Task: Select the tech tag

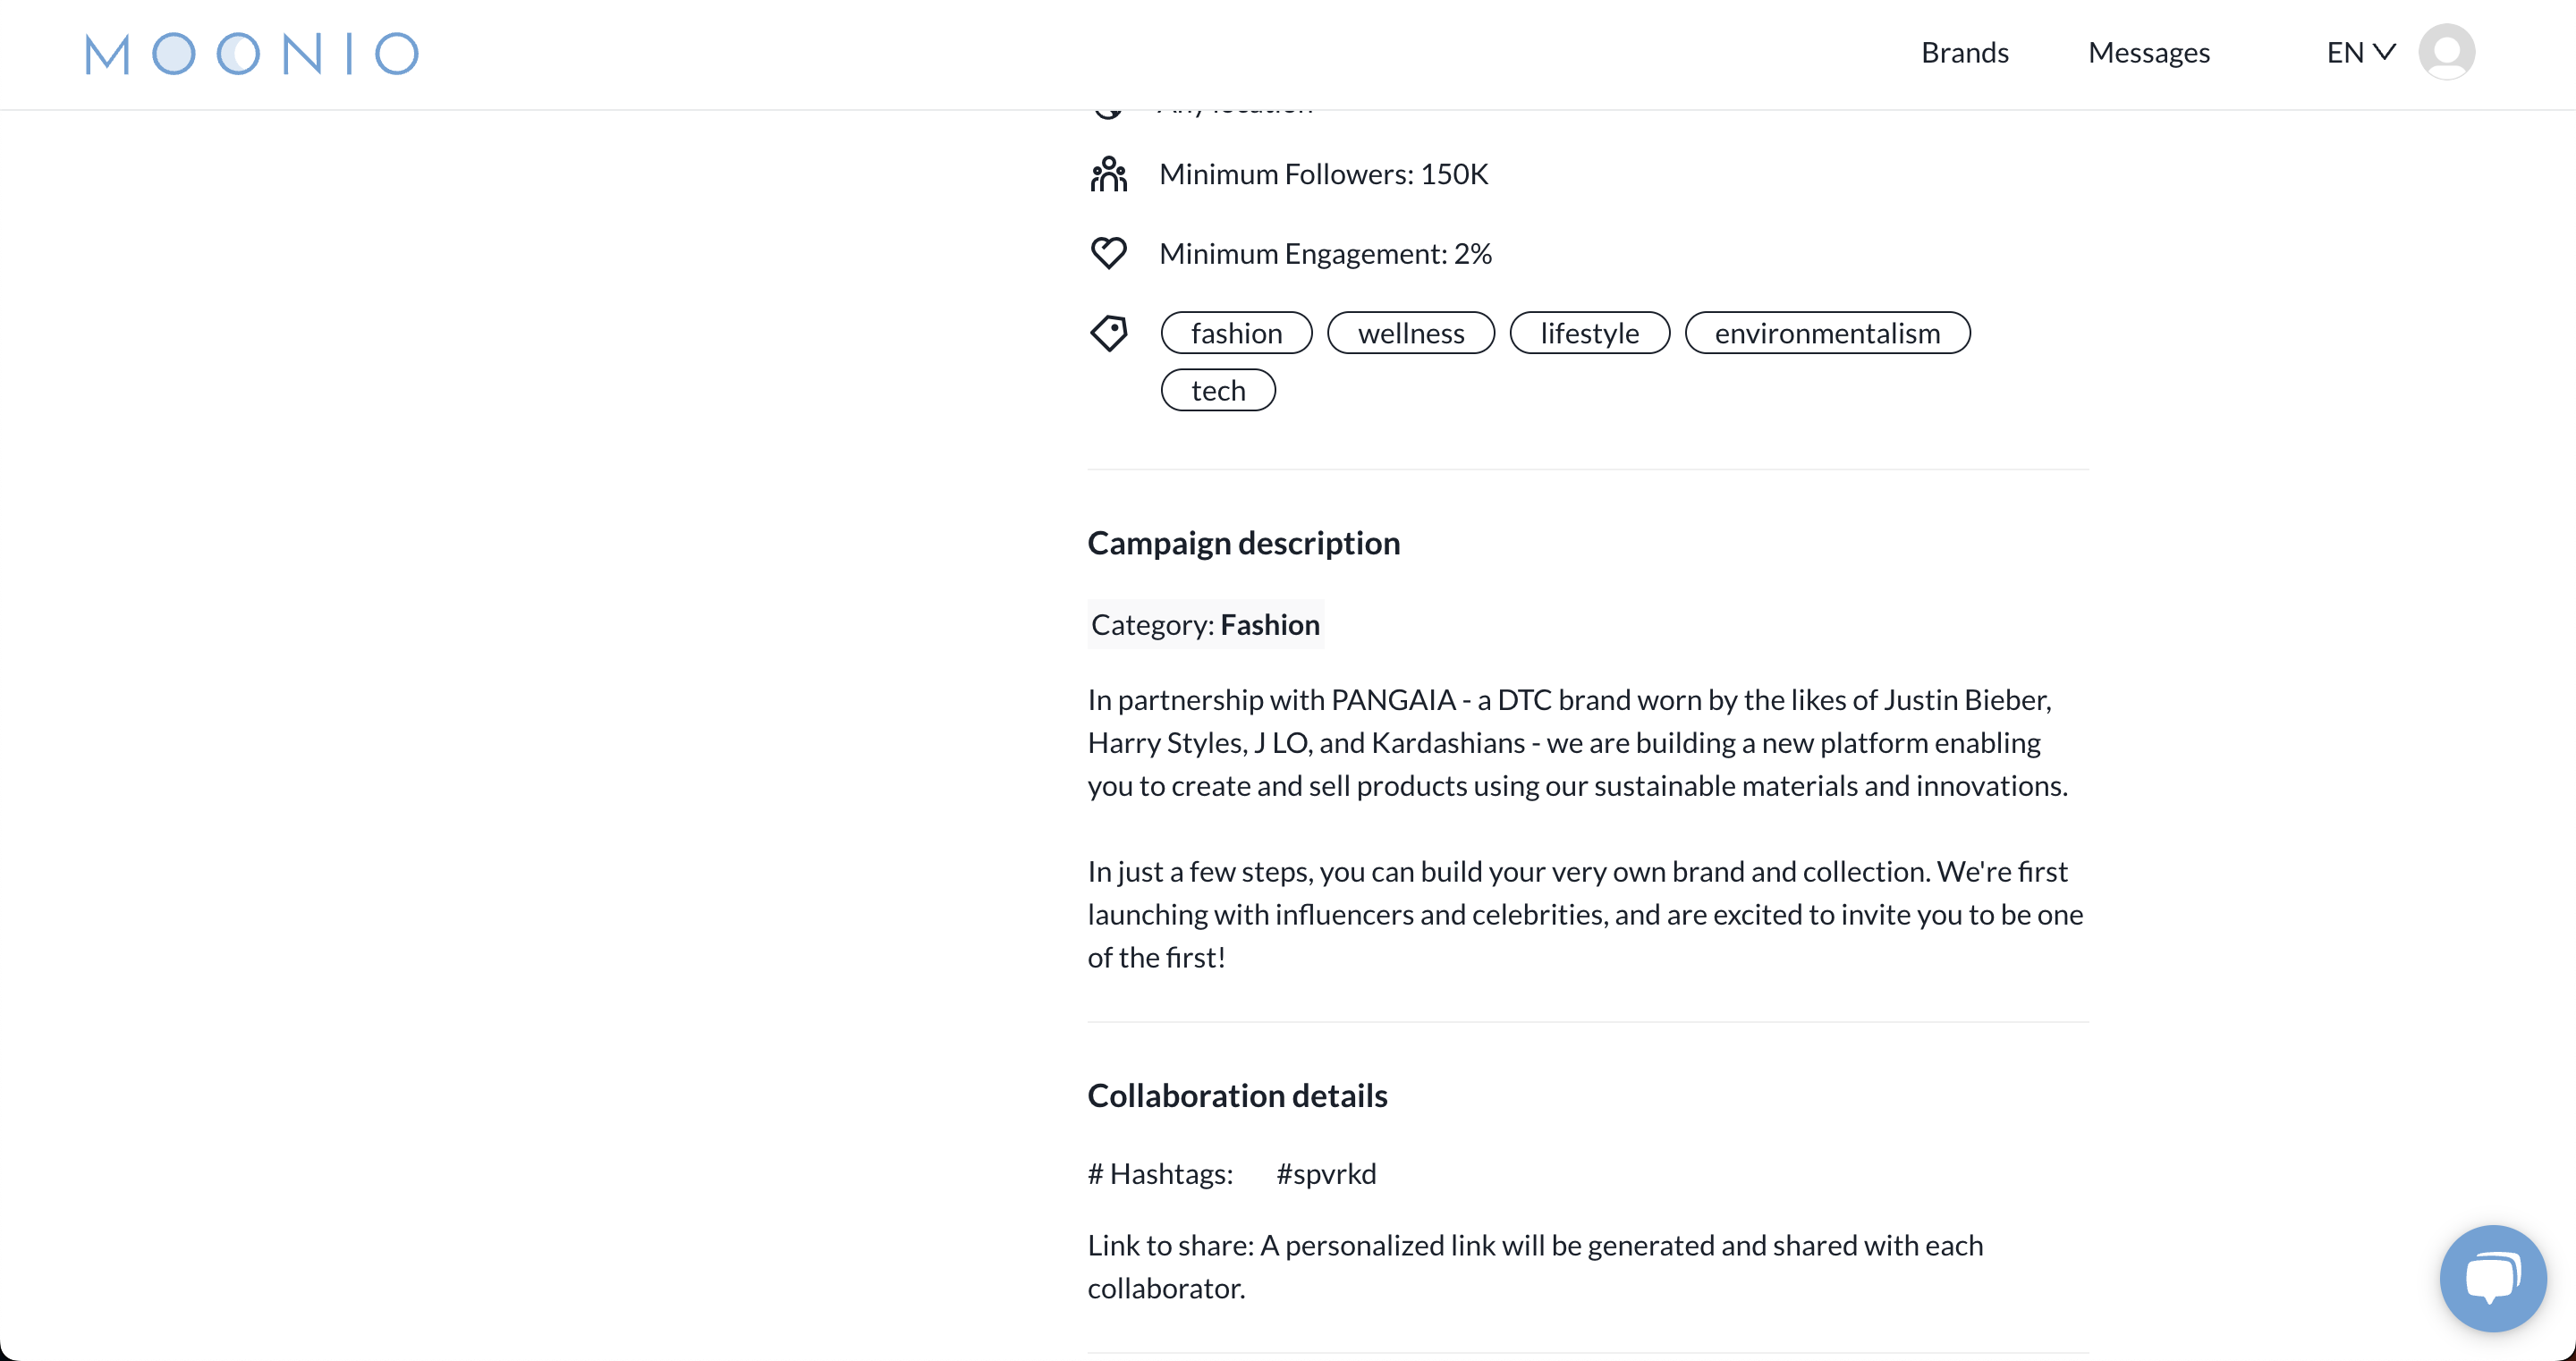Action: coord(1218,390)
